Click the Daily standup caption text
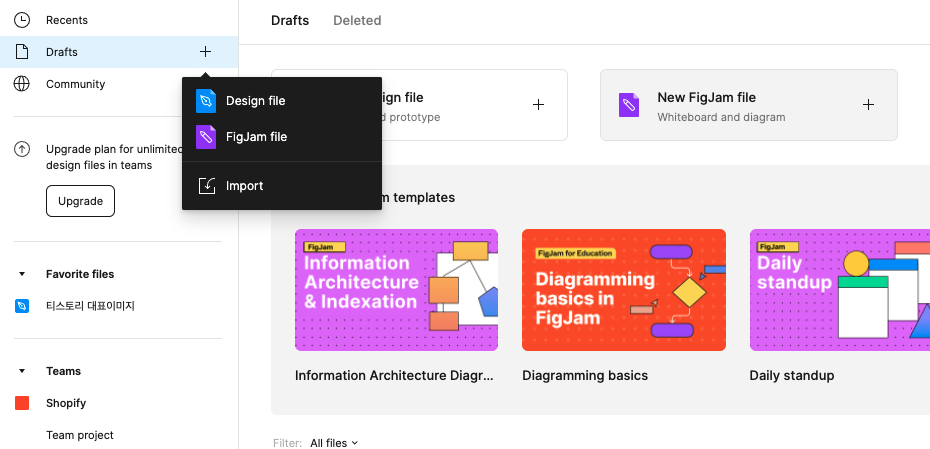Screen dimensions: 930x449 click(x=792, y=375)
